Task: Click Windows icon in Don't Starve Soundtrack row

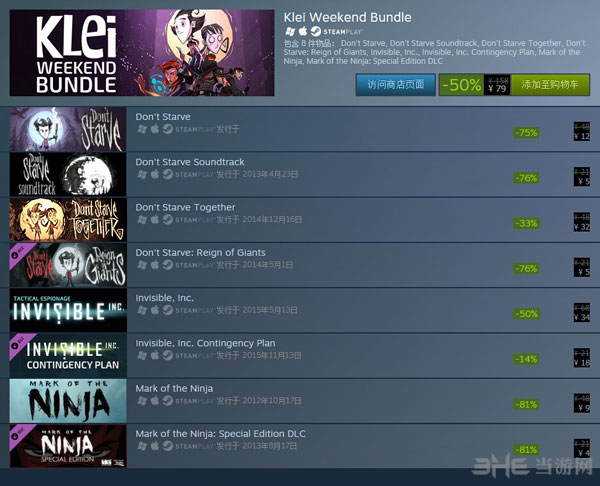Action: click(142, 175)
